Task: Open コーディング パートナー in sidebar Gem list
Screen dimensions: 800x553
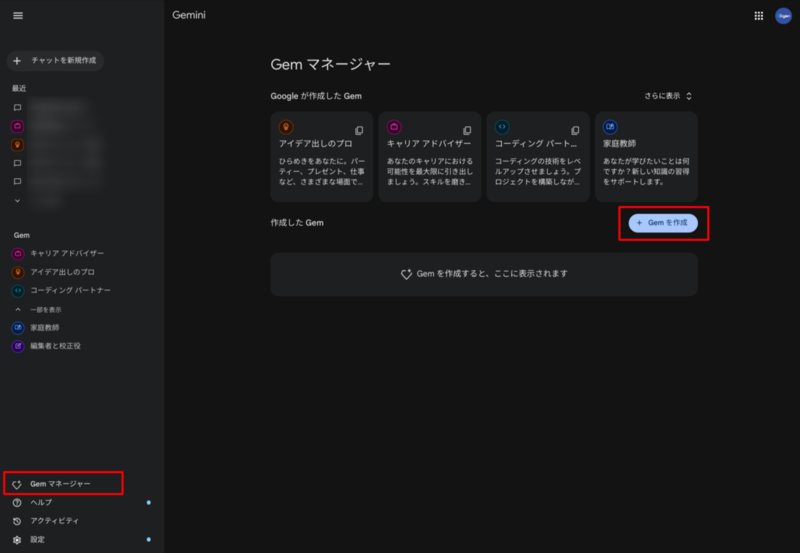Action: [x=70, y=290]
